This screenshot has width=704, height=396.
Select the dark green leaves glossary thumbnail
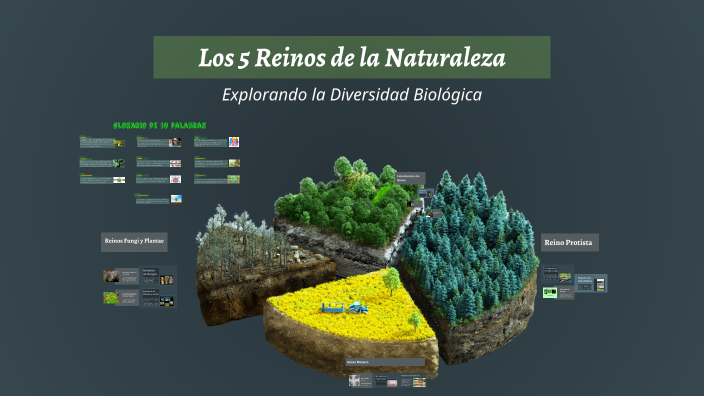point(119,163)
